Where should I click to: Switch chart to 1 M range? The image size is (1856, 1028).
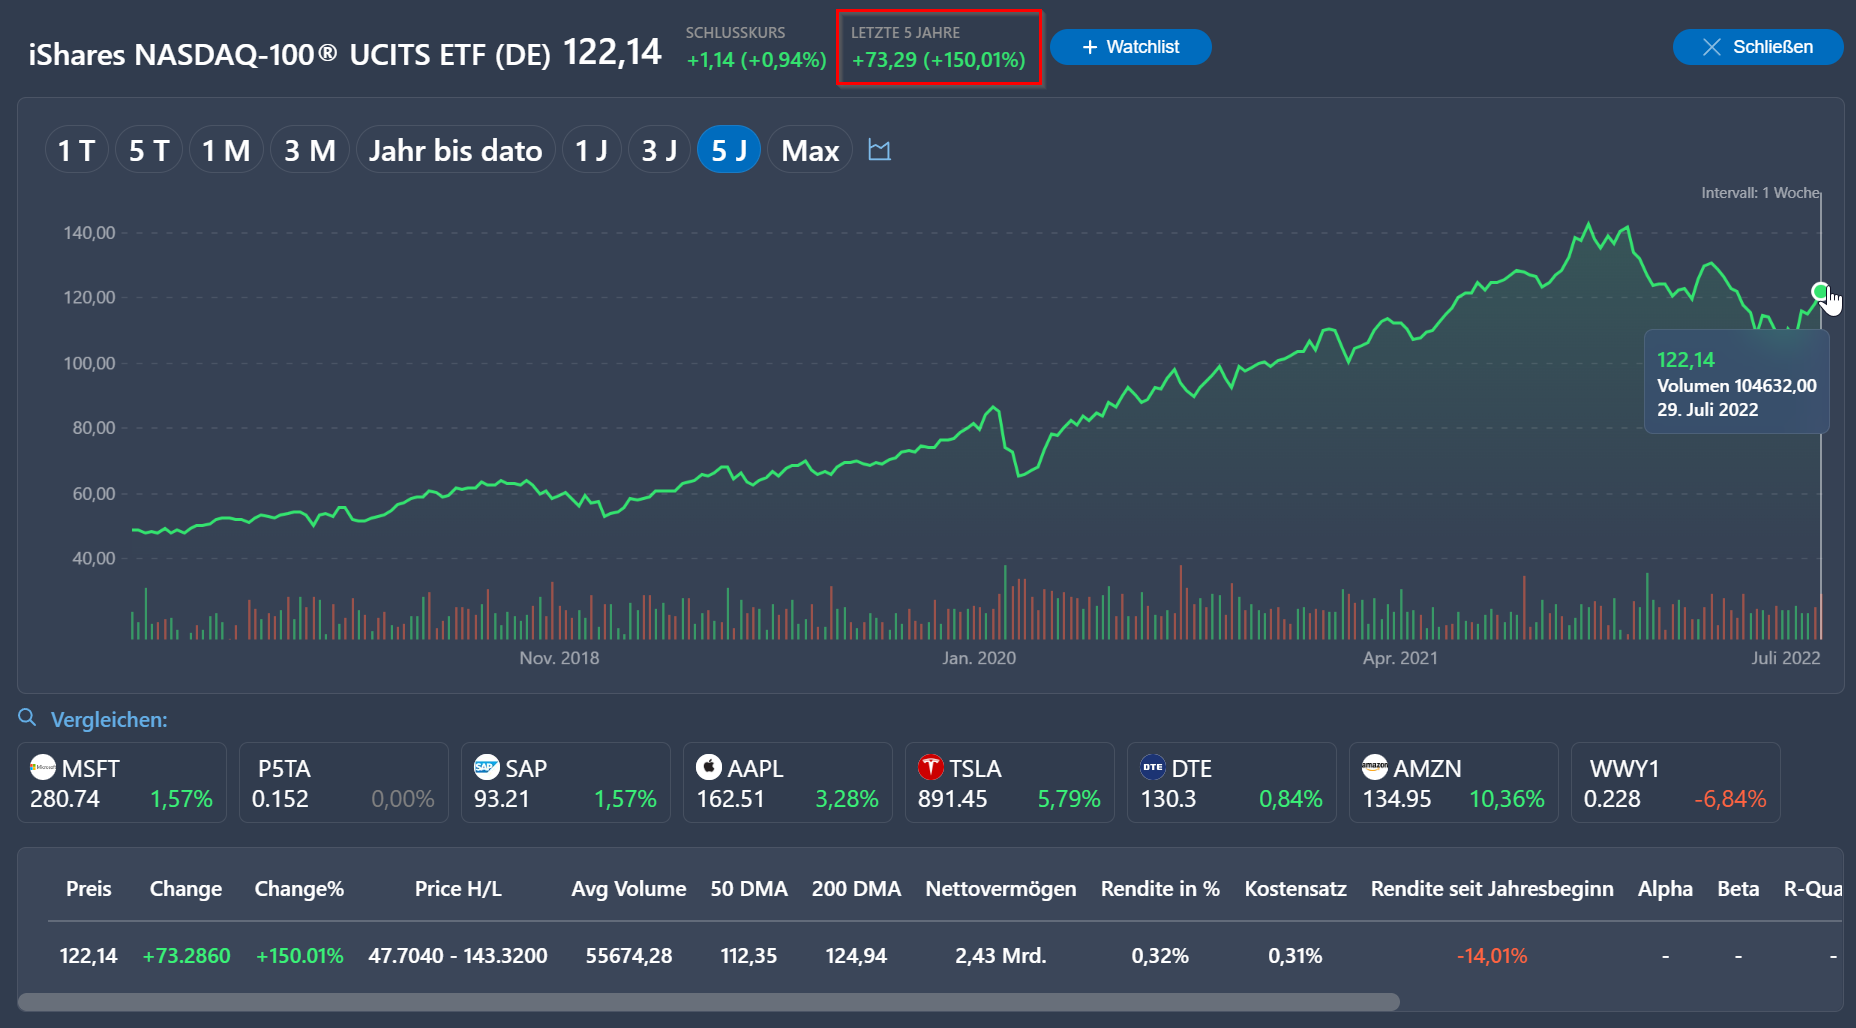coord(226,150)
